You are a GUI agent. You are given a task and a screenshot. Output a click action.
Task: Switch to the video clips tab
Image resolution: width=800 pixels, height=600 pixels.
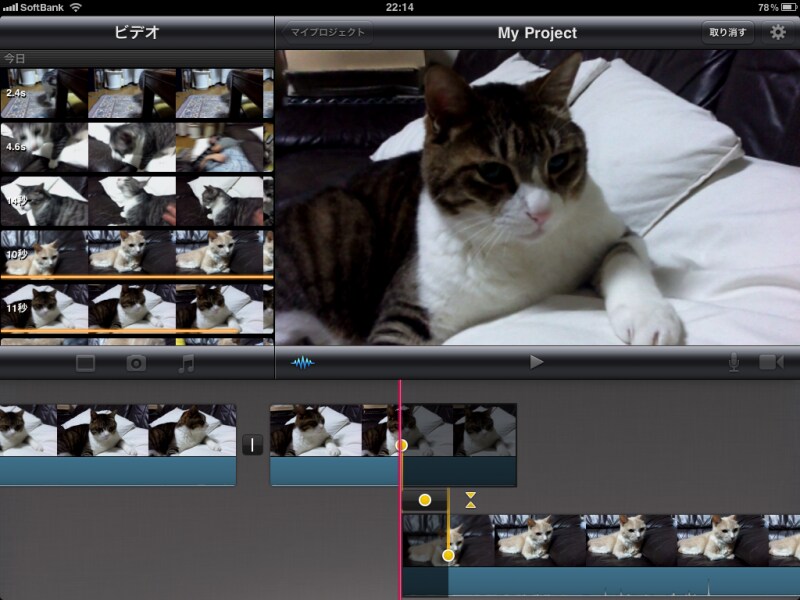point(86,363)
